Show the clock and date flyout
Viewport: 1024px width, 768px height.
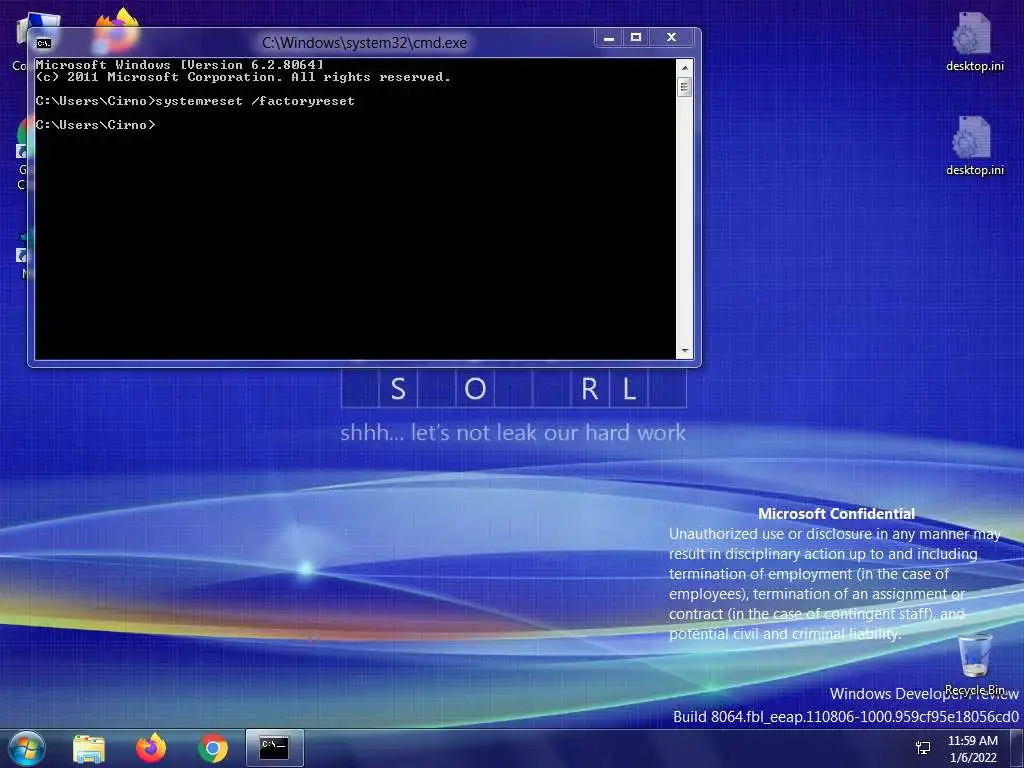tap(973, 749)
